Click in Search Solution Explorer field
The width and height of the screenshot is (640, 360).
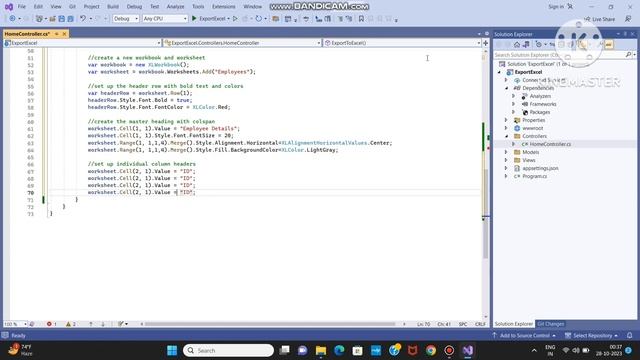[x=559, y=55]
